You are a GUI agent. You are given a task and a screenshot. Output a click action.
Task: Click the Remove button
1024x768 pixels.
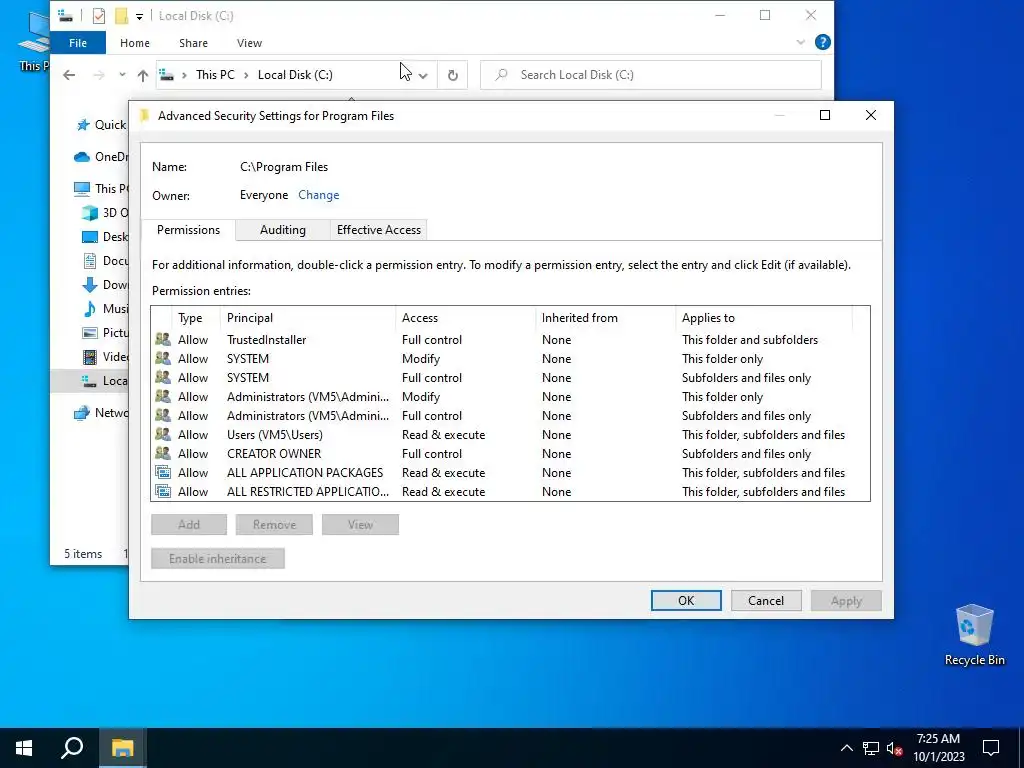pos(274,524)
